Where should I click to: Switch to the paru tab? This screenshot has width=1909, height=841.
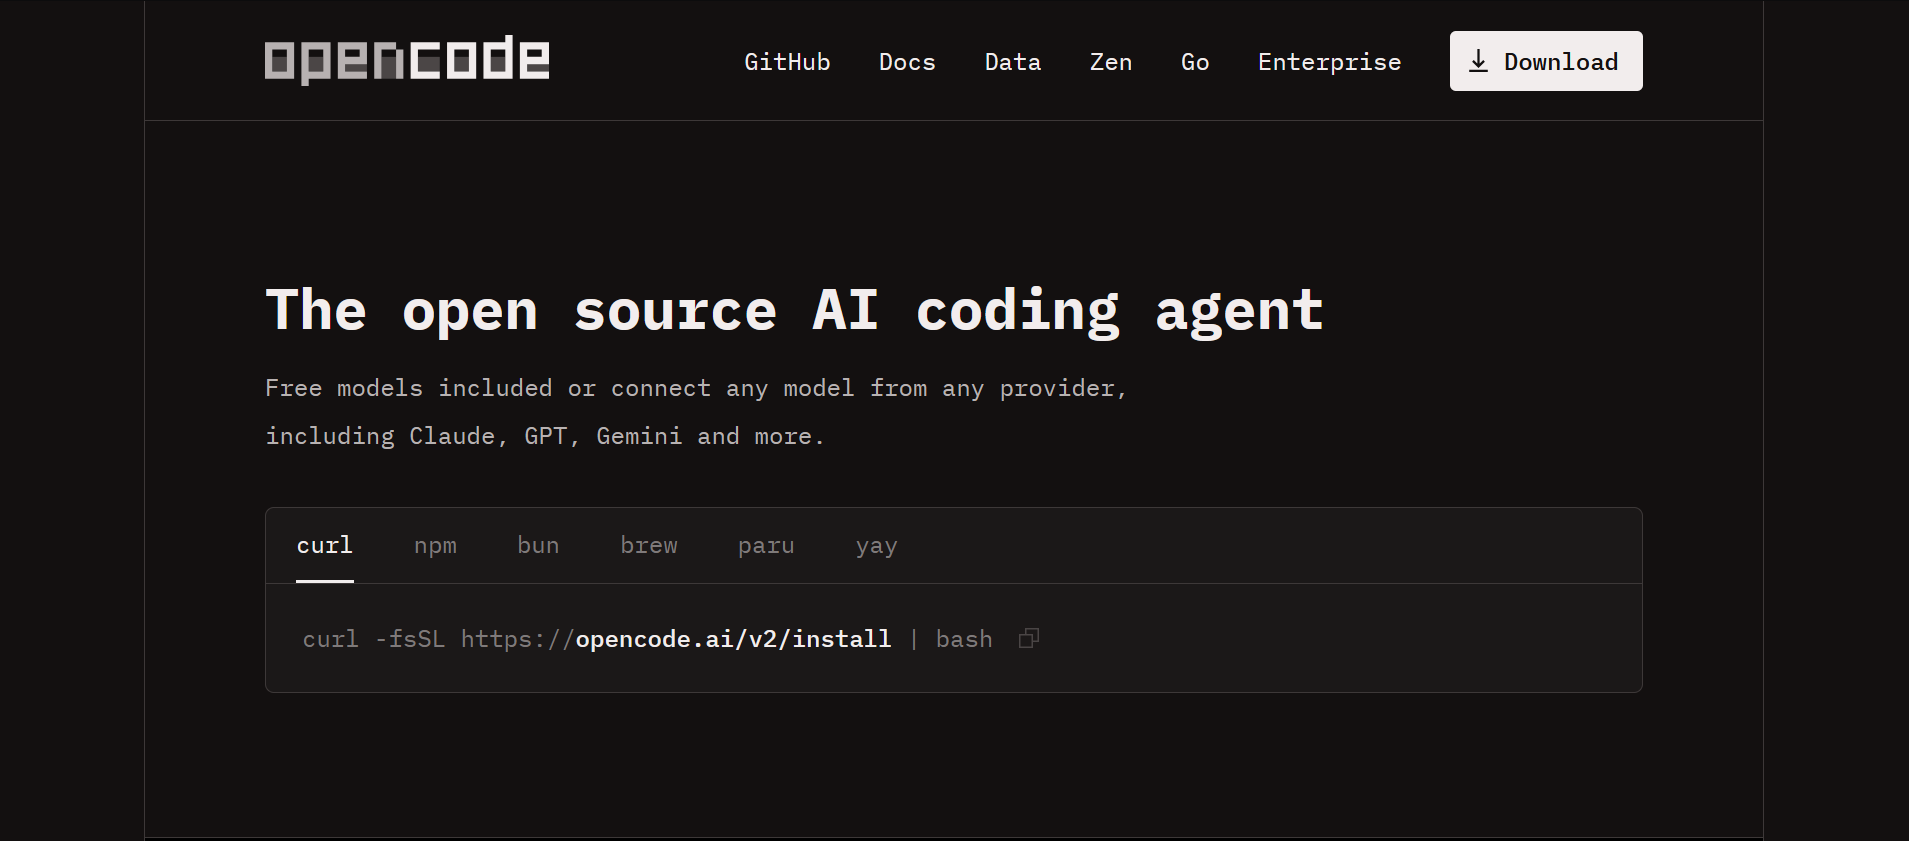(x=766, y=546)
